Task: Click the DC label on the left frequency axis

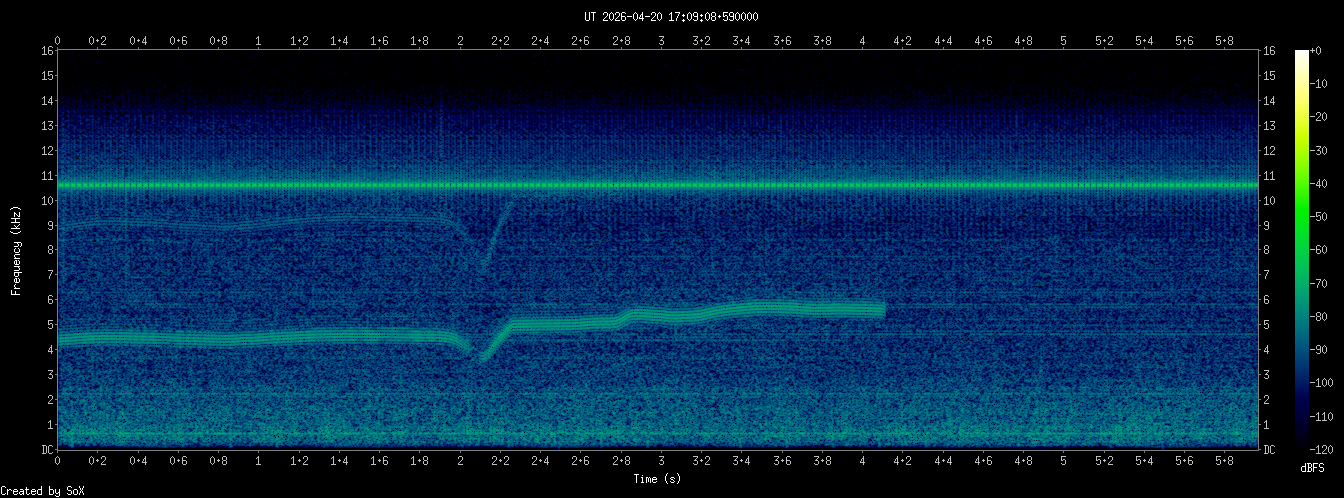Action: pyautogui.click(x=47, y=449)
